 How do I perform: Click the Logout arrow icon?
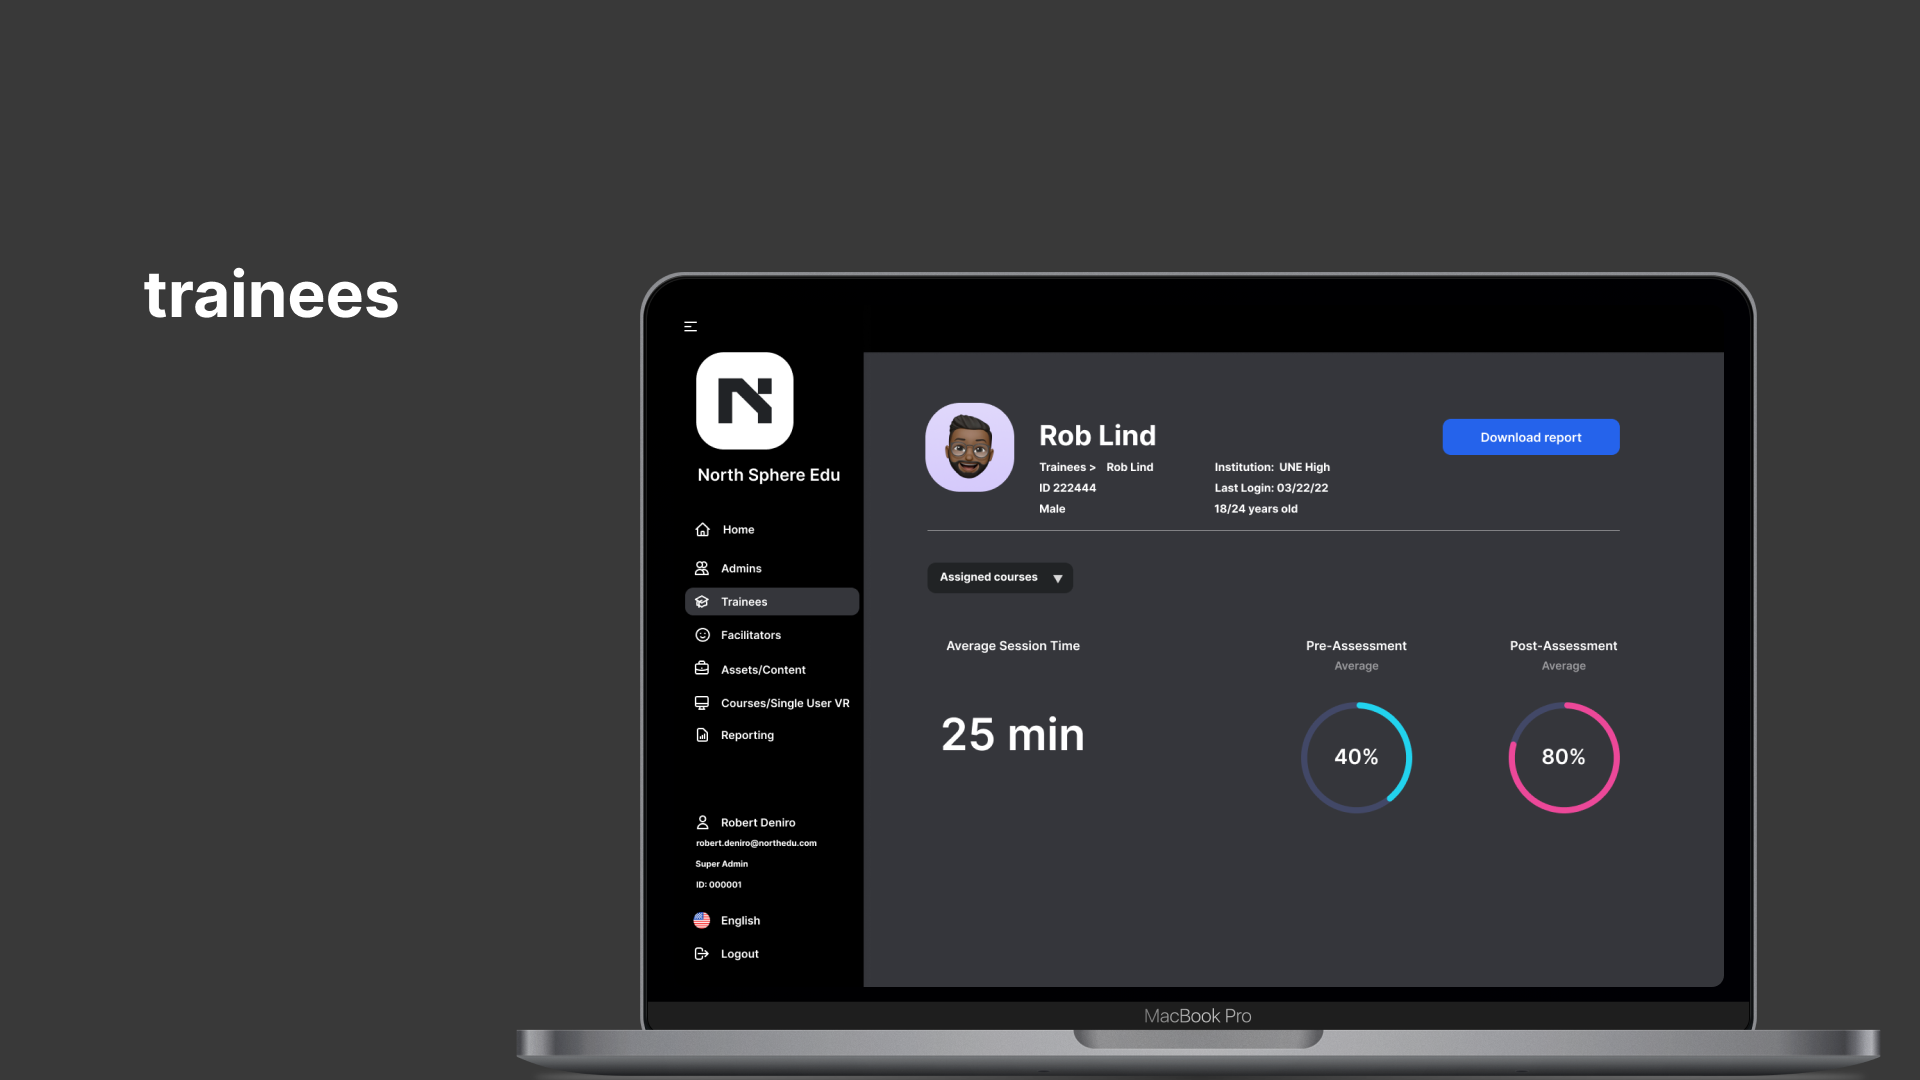(x=702, y=954)
